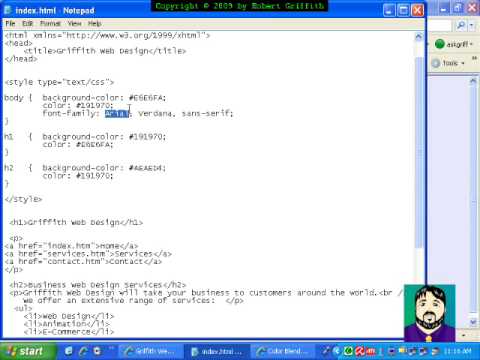Close the index.html Notepad window
The image size is (480, 360).
click(417, 10)
